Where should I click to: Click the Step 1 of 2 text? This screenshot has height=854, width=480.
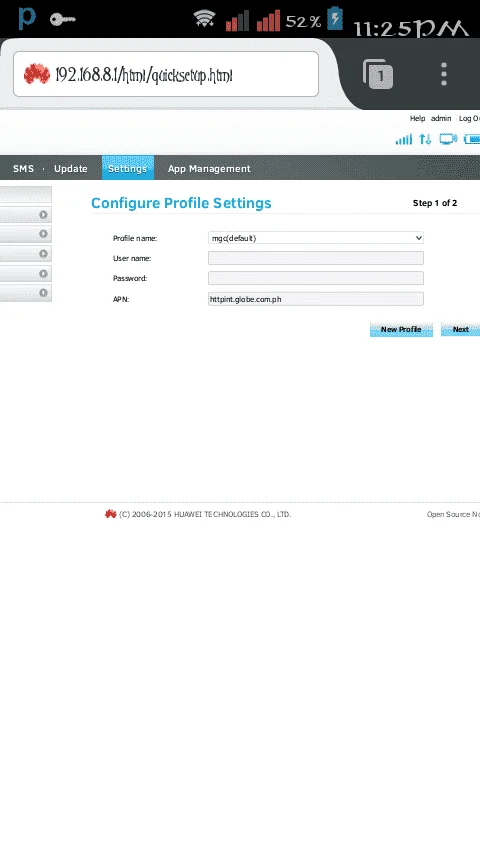click(435, 203)
